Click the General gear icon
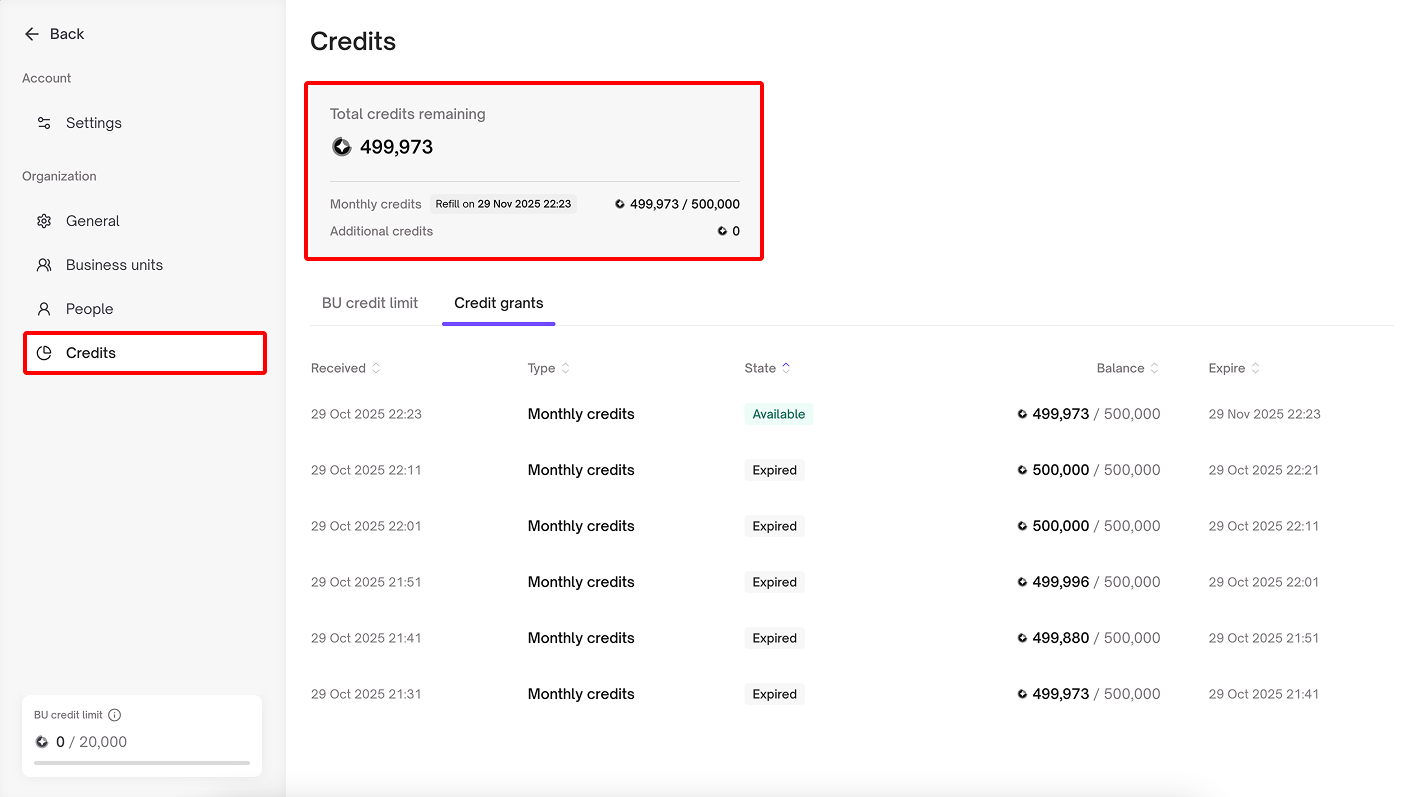 point(44,221)
